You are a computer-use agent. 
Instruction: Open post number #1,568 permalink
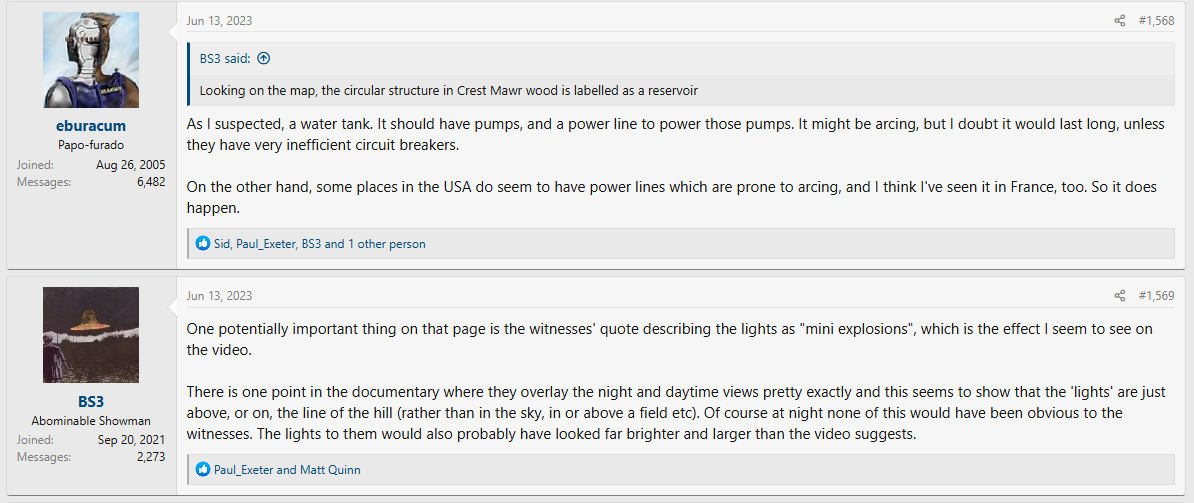coord(1156,21)
